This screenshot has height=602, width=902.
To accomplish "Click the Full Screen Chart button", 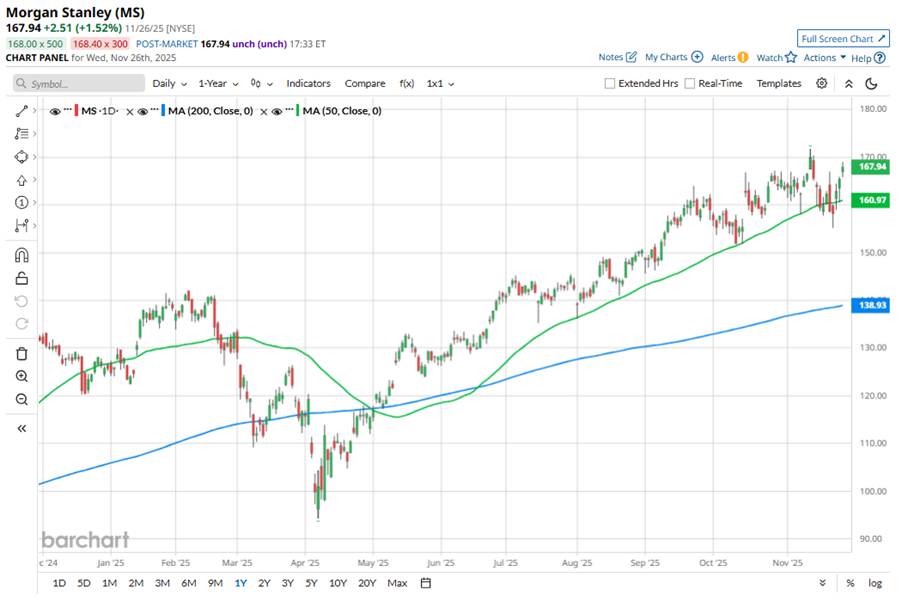I will tap(843, 39).
